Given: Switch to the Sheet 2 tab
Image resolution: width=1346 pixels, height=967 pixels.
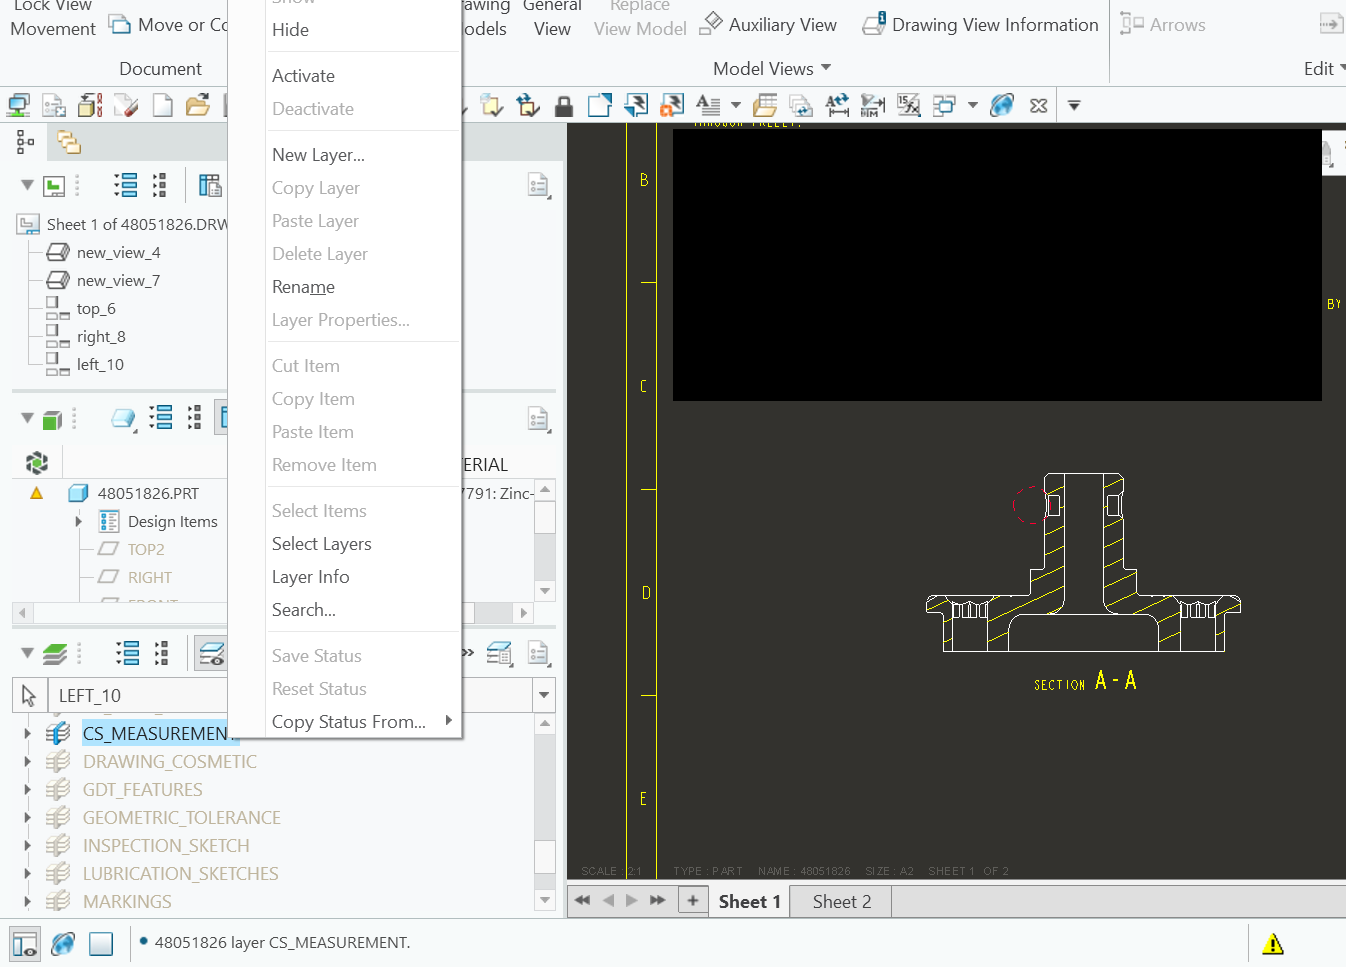Looking at the screenshot, I should click(x=840, y=901).
